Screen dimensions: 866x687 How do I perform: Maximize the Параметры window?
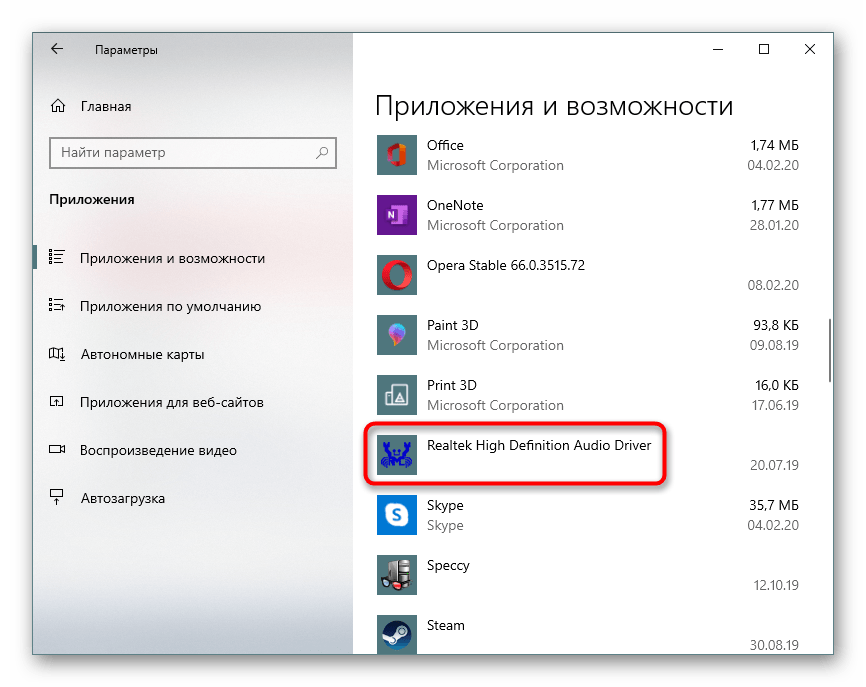click(x=764, y=49)
